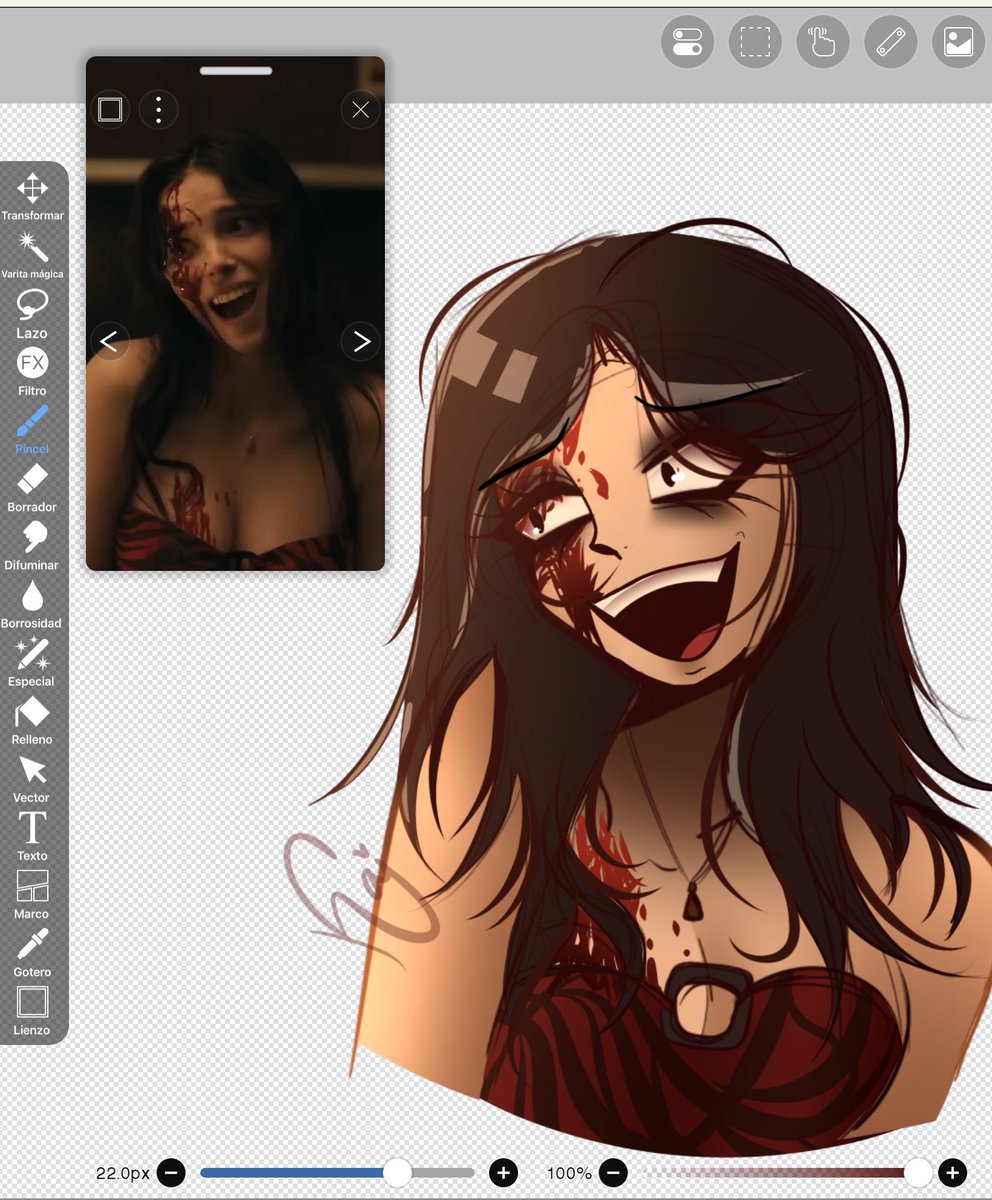992x1200 pixels.
Task: Select the Relleno fill tool
Action: click(x=32, y=719)
